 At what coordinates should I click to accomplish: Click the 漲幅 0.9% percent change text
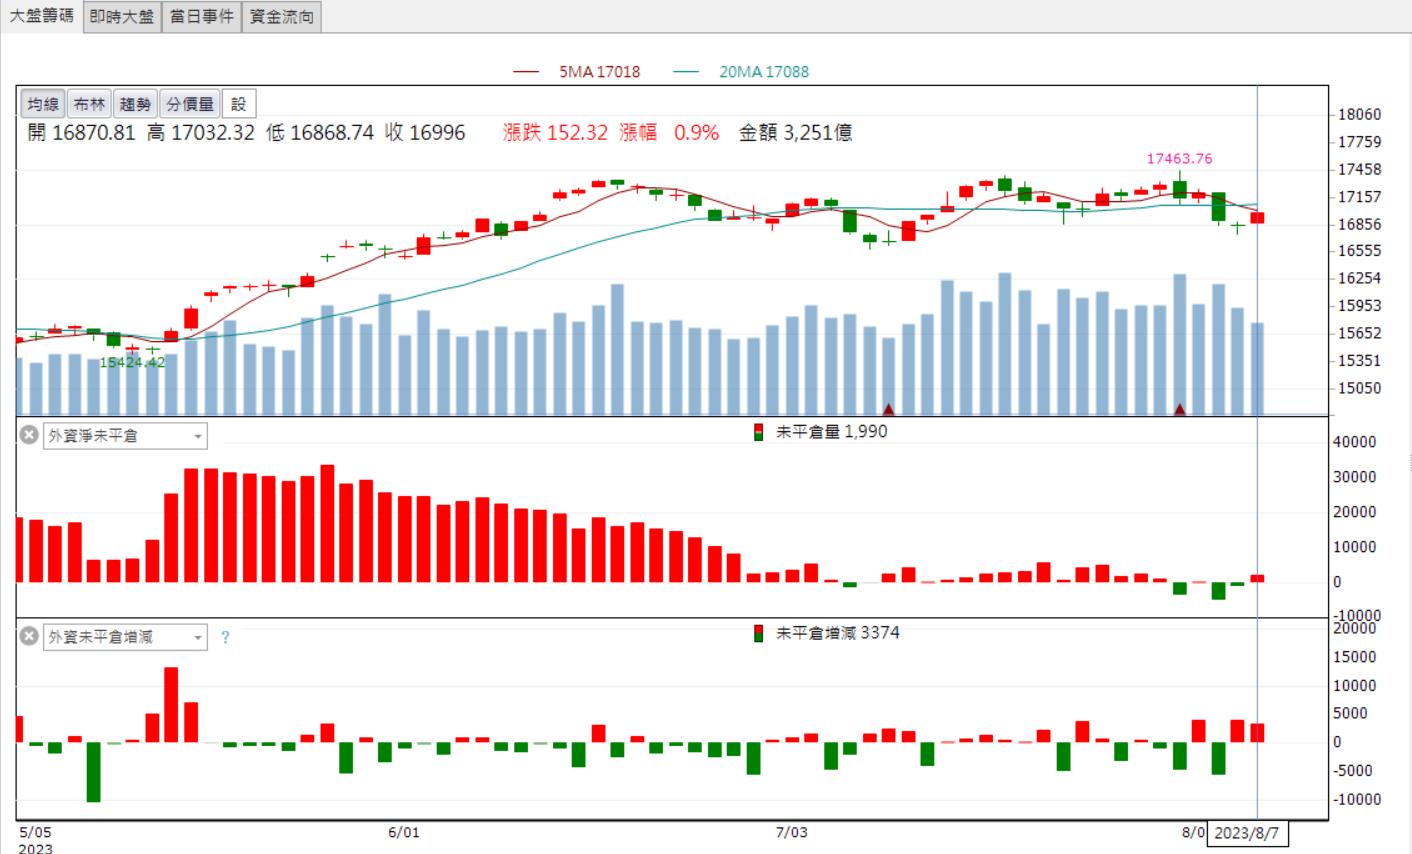click(669, 133)
